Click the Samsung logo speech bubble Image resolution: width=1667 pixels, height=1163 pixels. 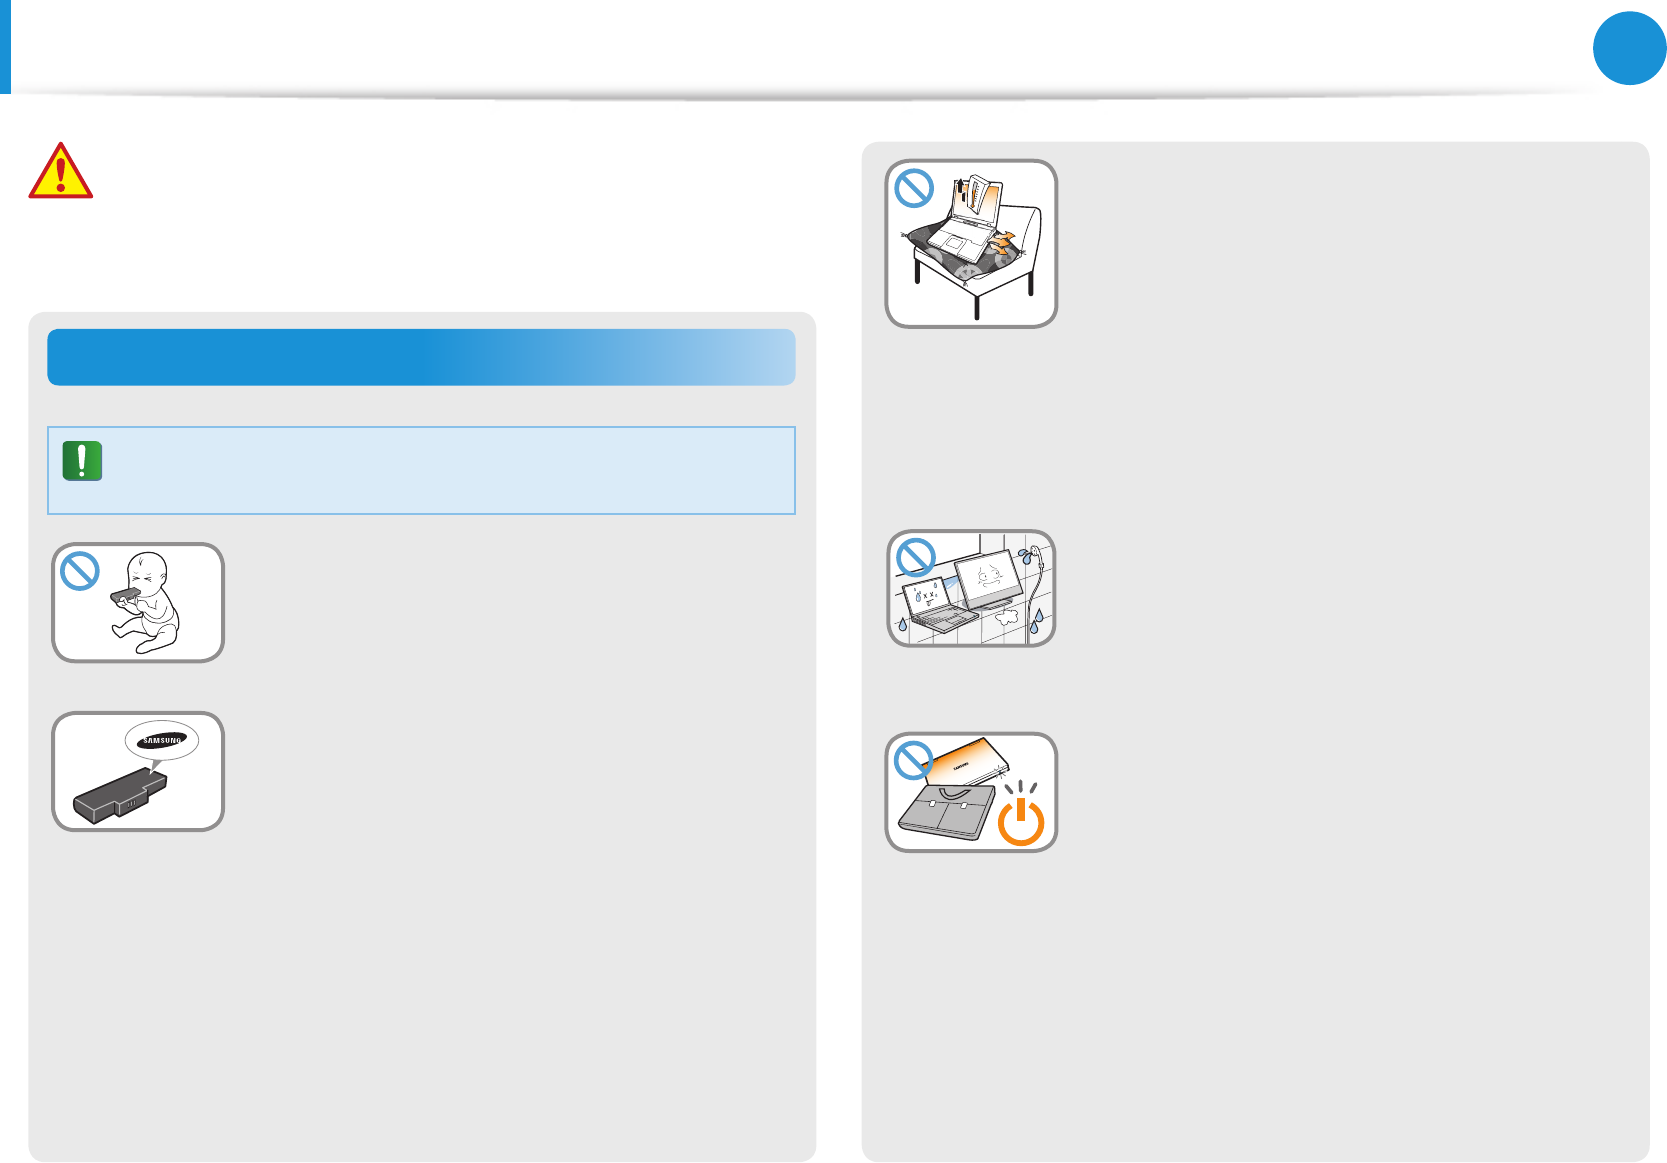162,742
